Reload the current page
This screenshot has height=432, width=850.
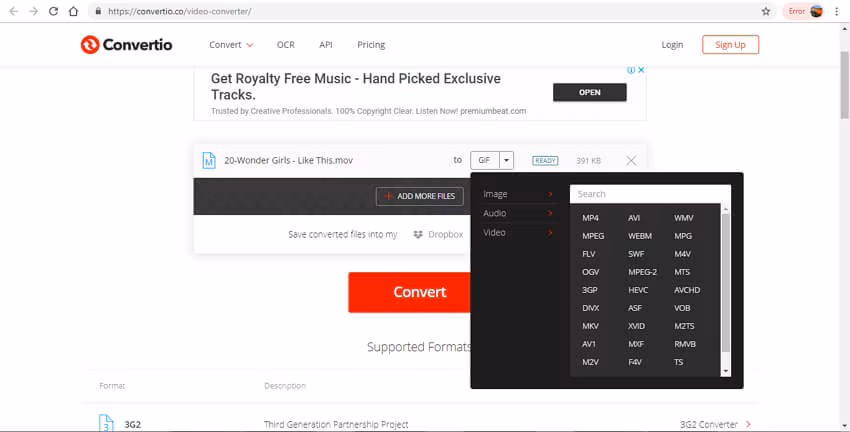(x=53, y=11)
